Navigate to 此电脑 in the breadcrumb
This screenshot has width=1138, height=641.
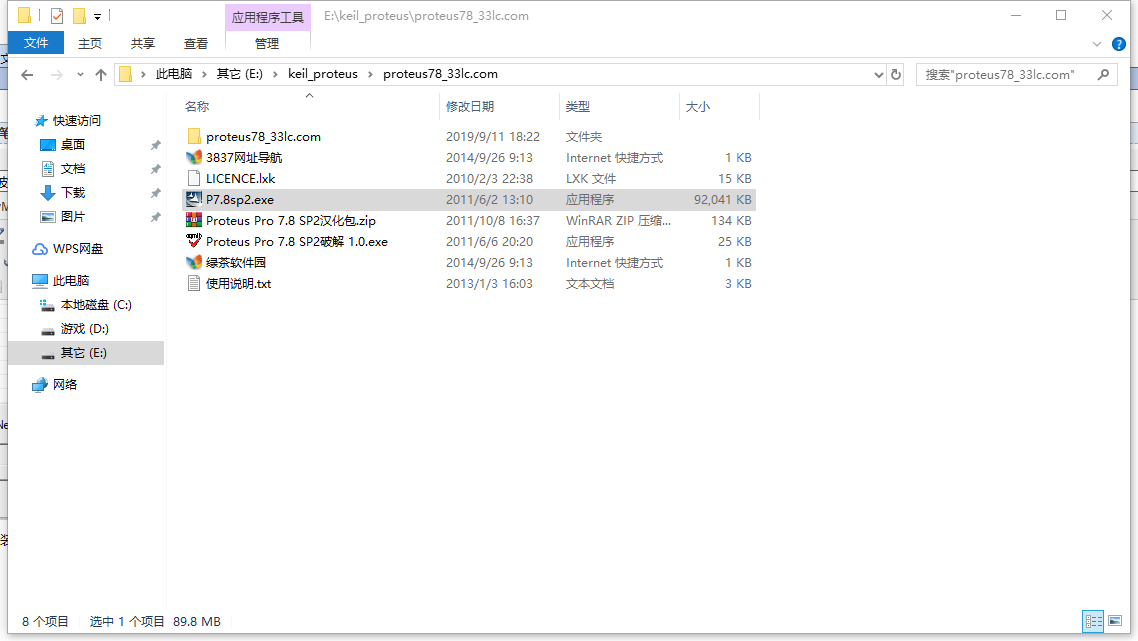pyautogui.click(x=174, y=74)
